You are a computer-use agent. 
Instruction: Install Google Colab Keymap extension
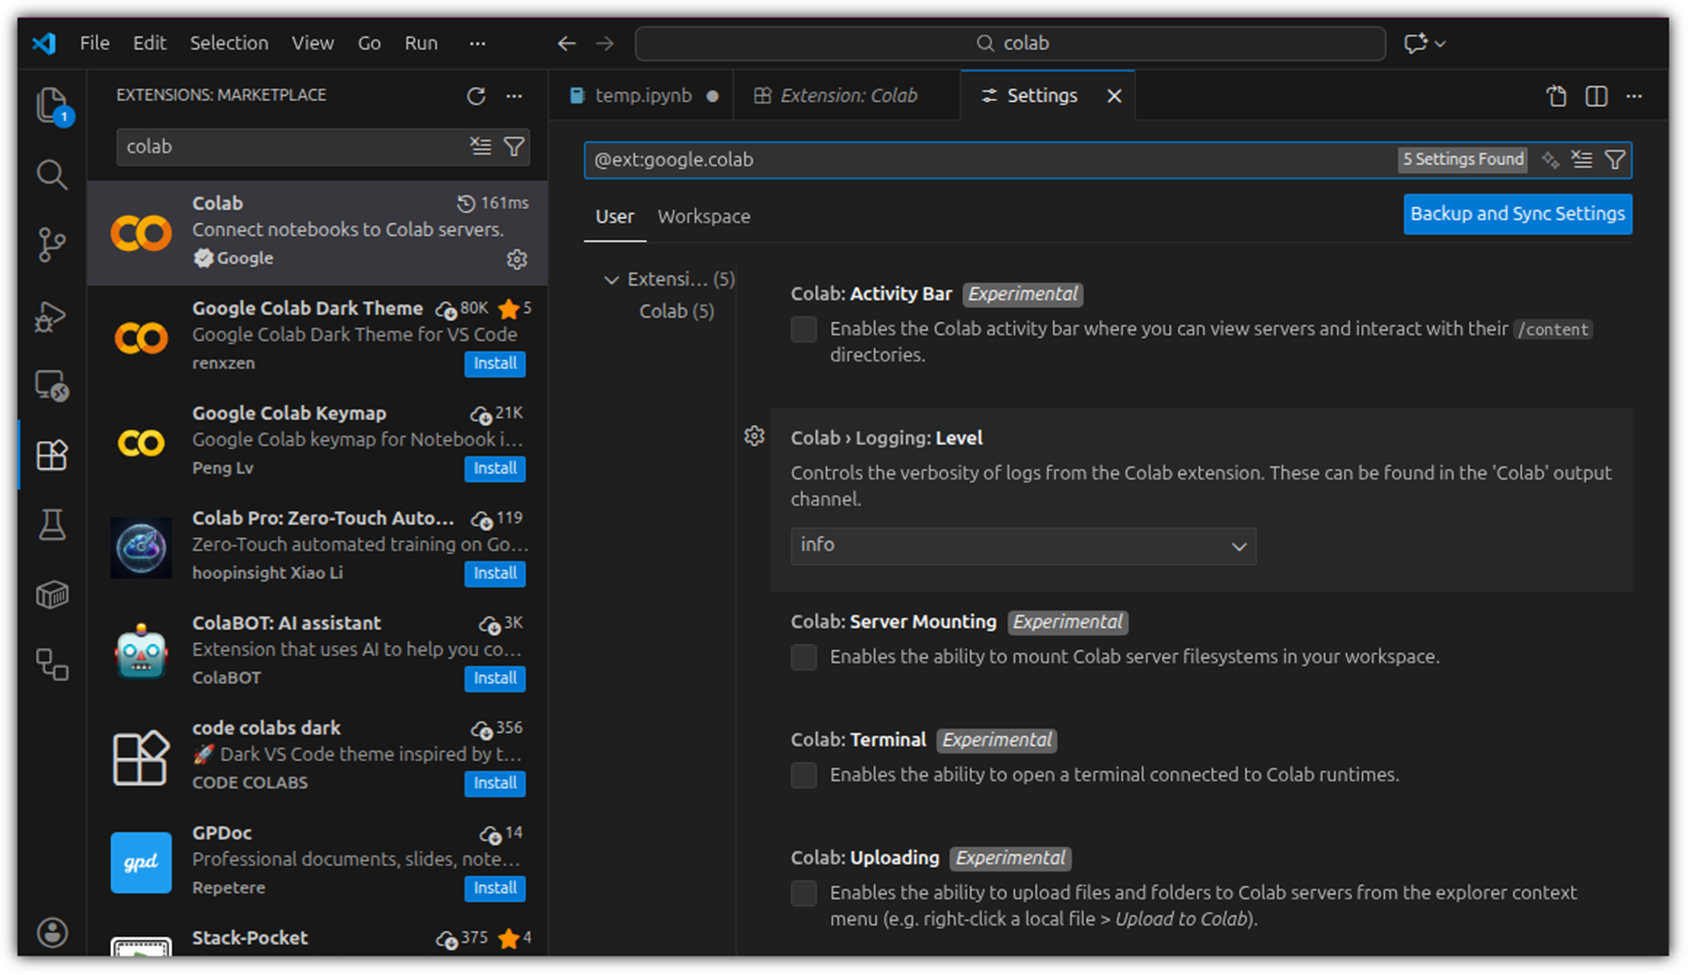pos(495,469)
